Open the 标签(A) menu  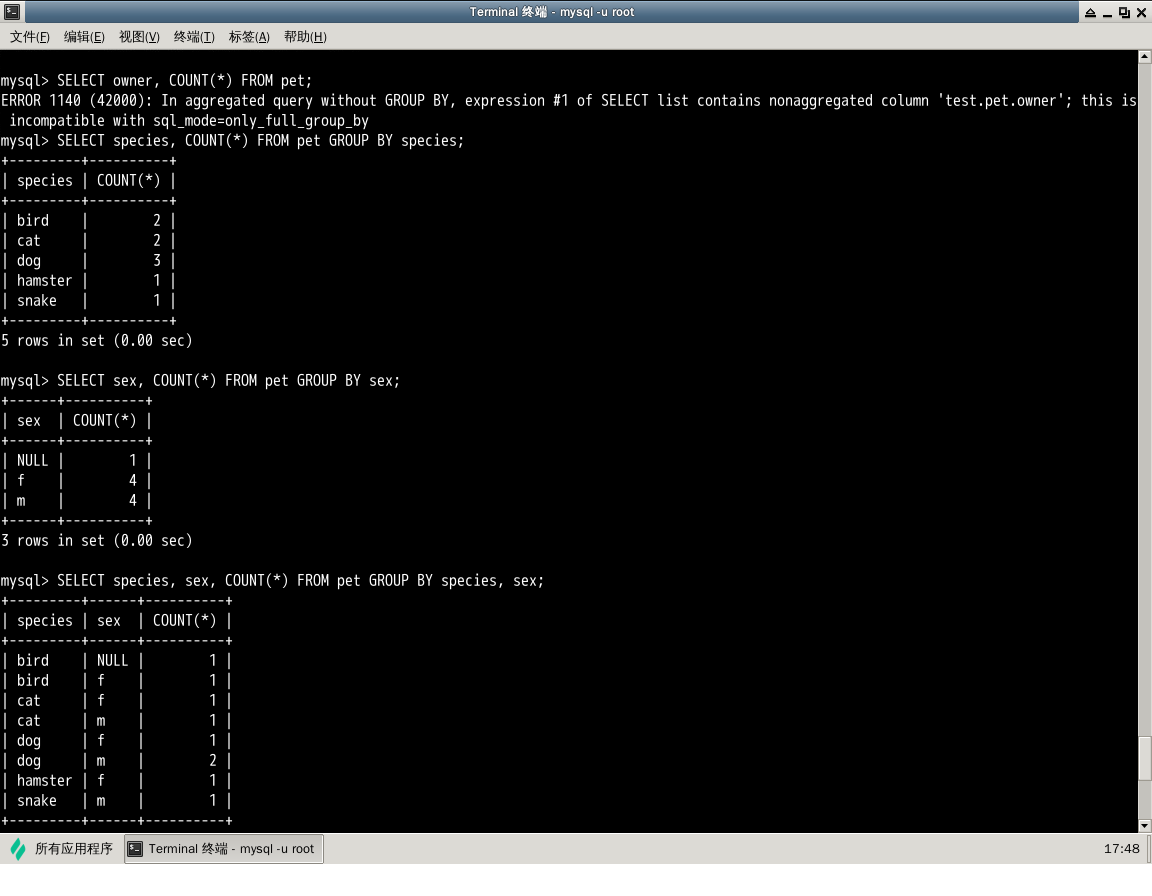(249, 37)
